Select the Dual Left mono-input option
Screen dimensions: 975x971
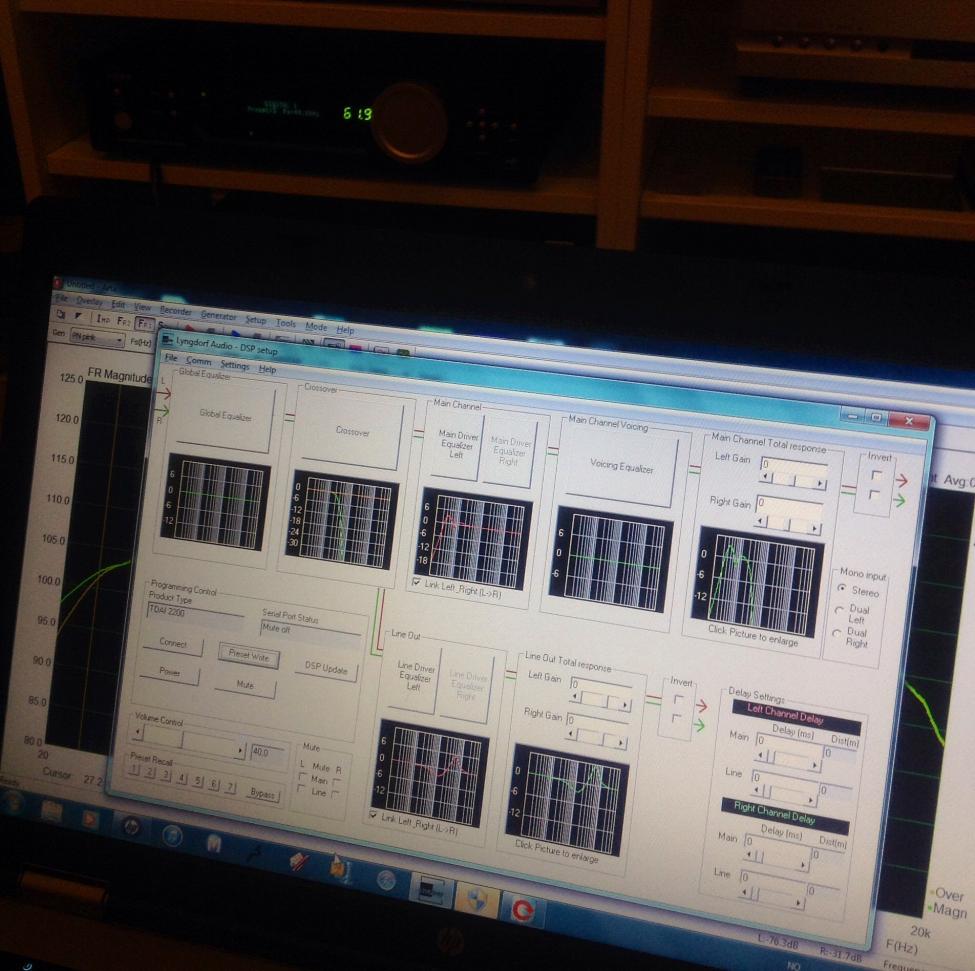pyautogui.click(x=839, y=610)
